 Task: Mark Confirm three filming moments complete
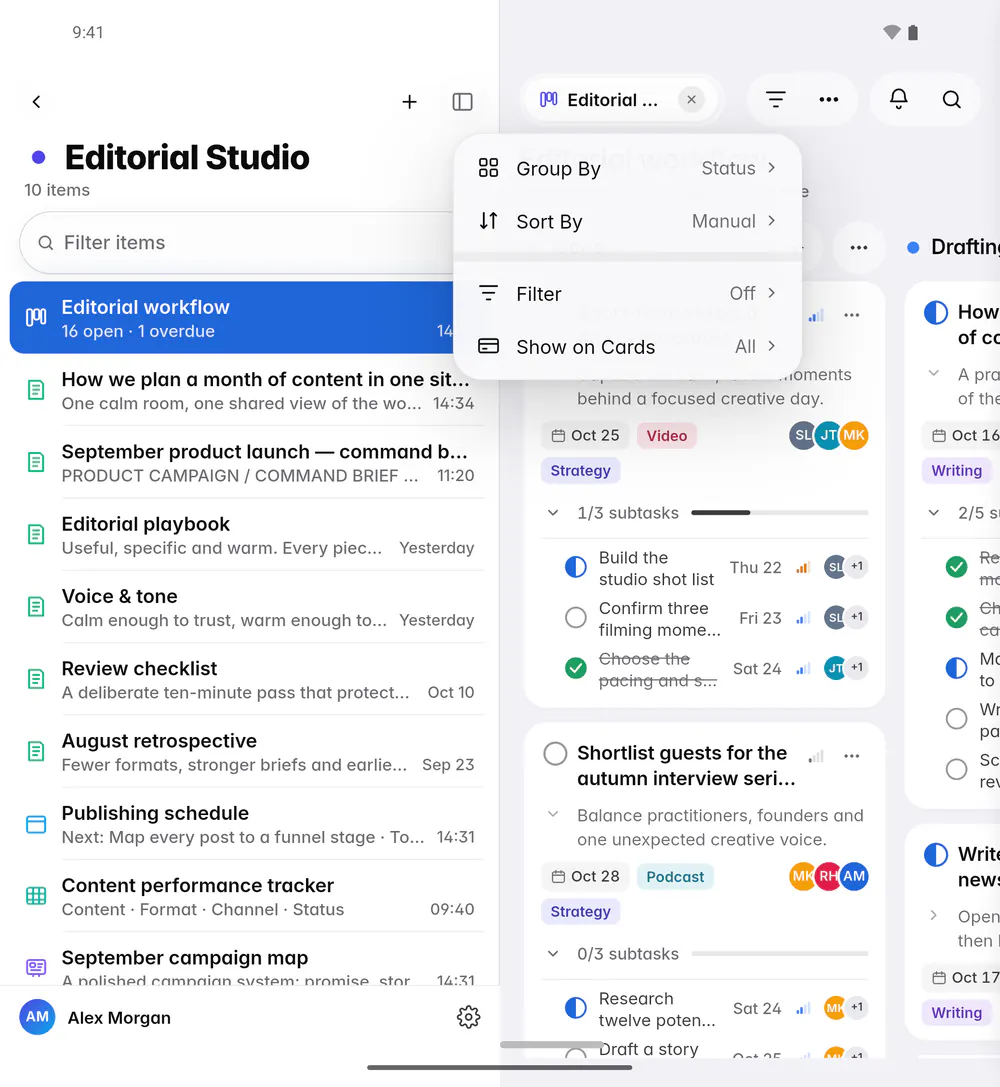(576, 617)
